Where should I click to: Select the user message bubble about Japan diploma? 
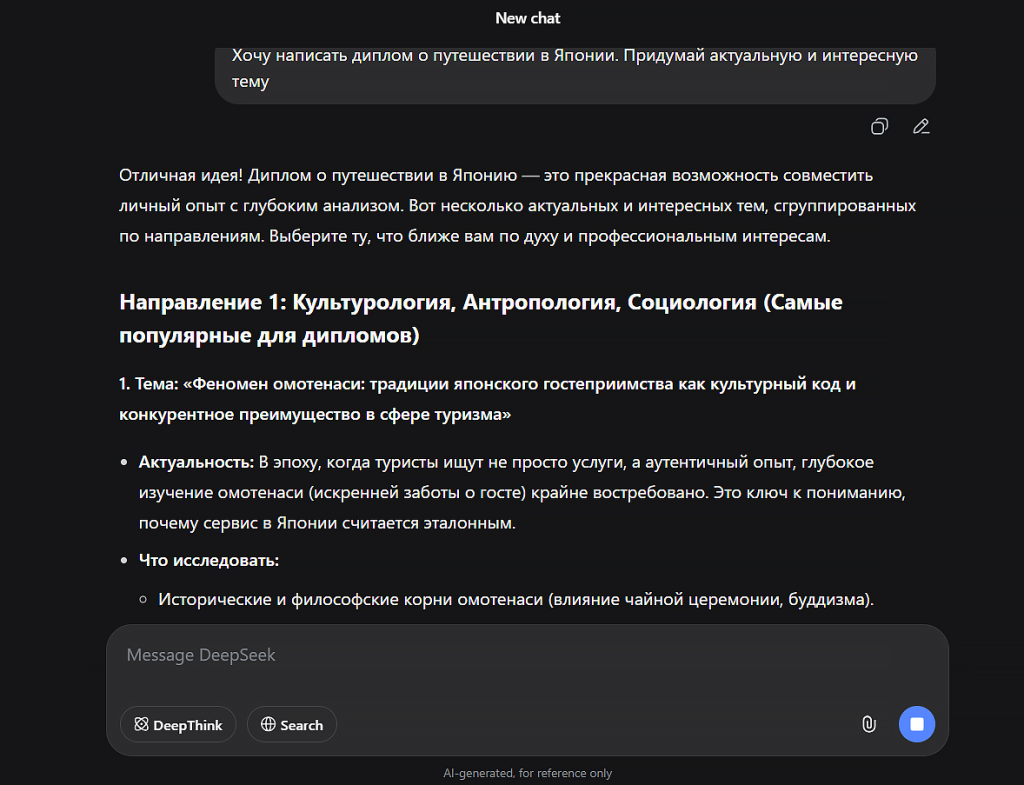coord(574,68)
